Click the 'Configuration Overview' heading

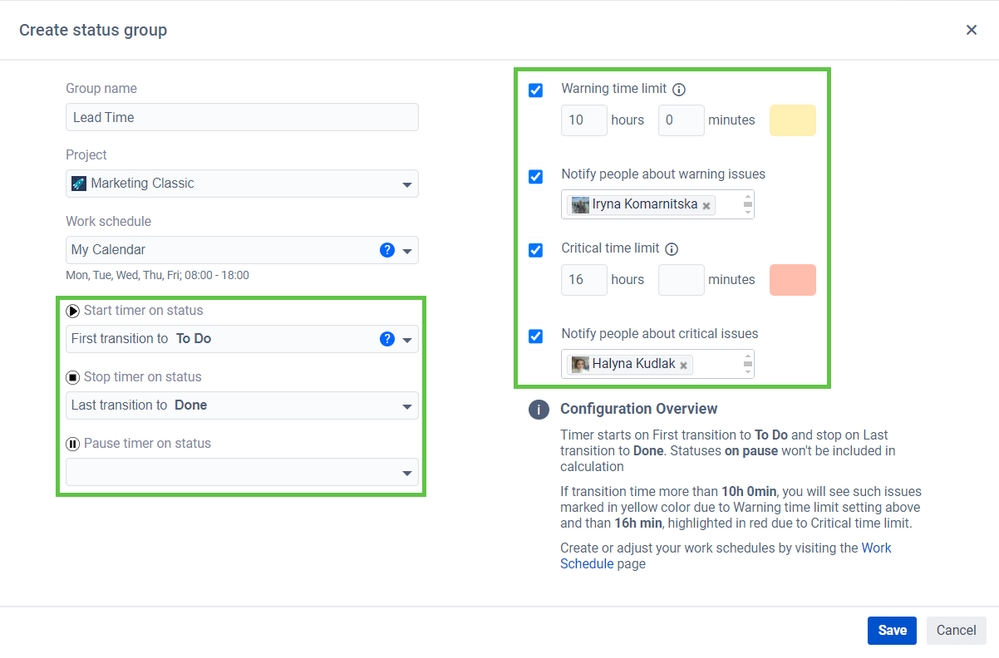tap(638, 409)
